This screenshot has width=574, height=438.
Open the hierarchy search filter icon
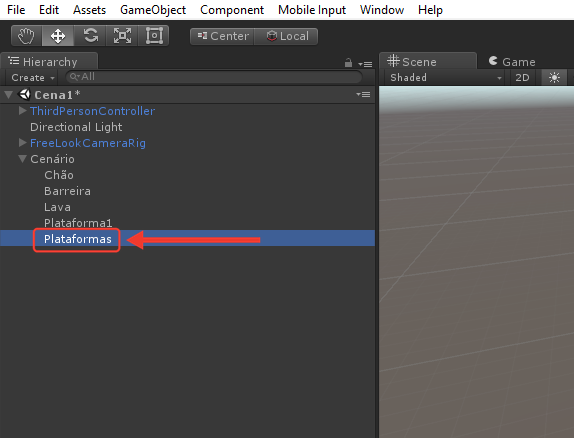coord(75,77)
